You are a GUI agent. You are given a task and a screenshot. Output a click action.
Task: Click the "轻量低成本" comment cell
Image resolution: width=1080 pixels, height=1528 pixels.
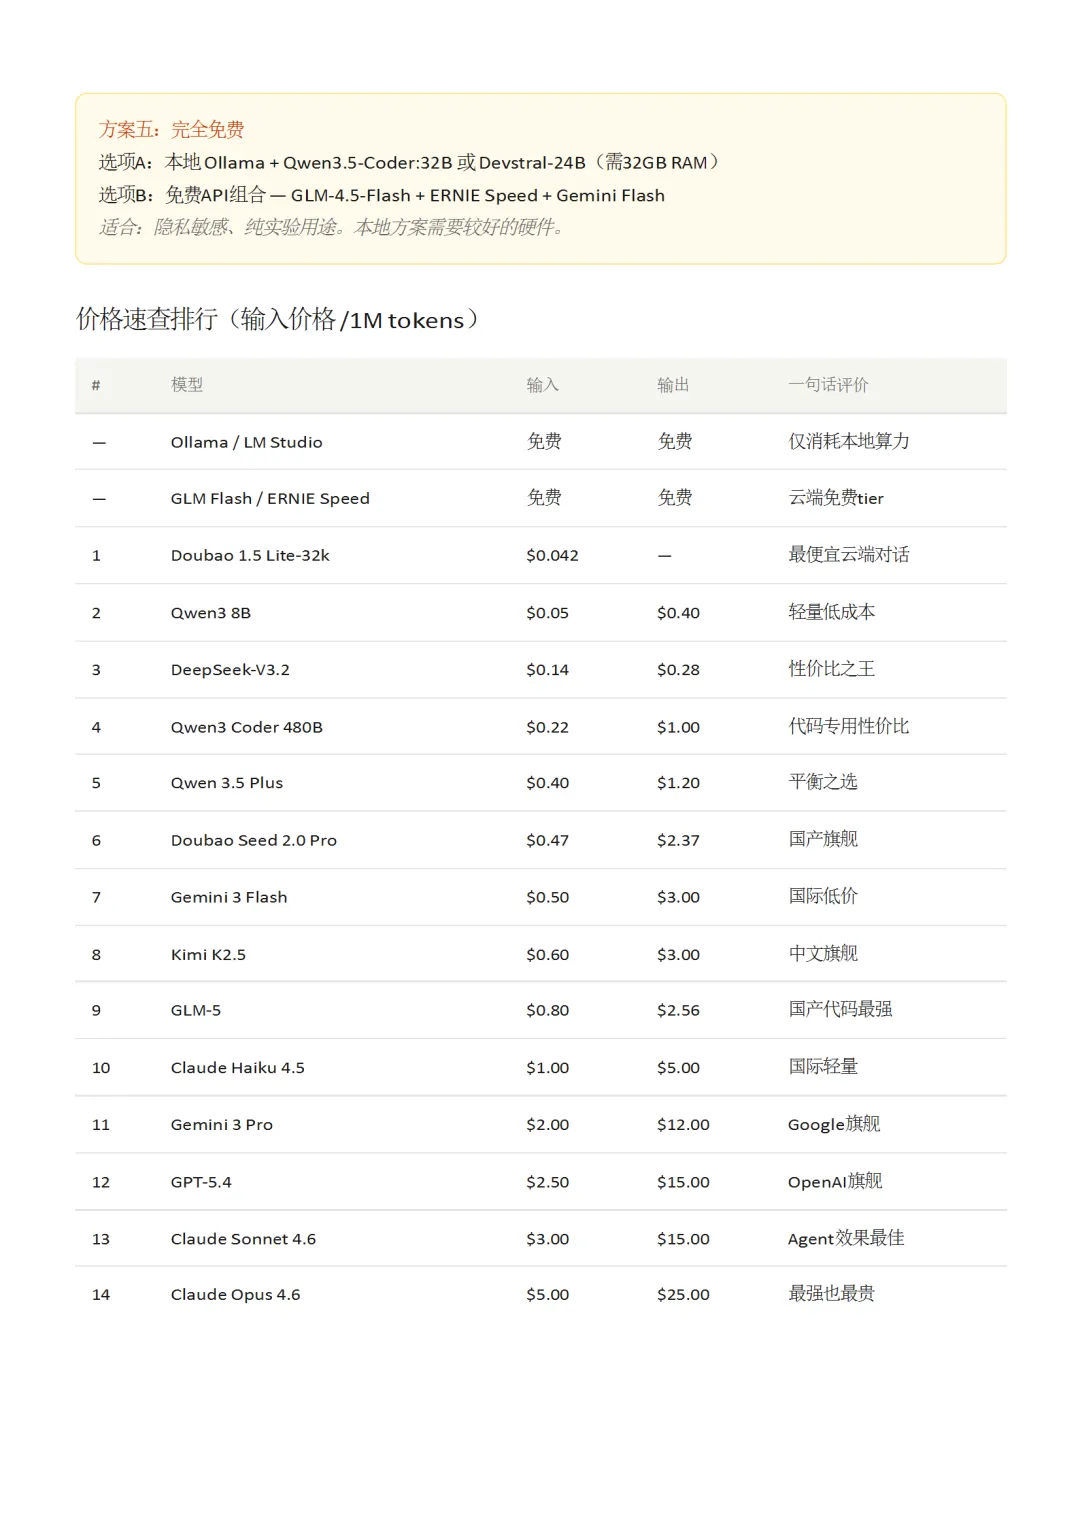831,612
